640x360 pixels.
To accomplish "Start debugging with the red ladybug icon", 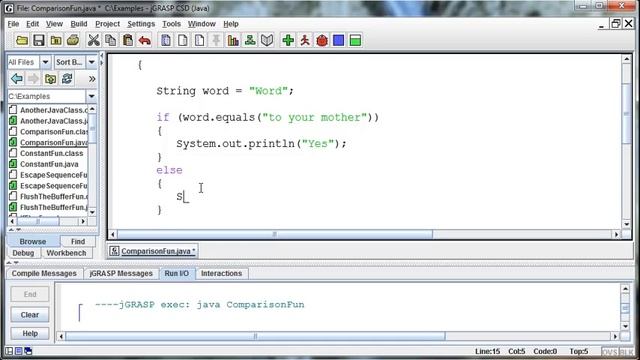I will 322,40.
